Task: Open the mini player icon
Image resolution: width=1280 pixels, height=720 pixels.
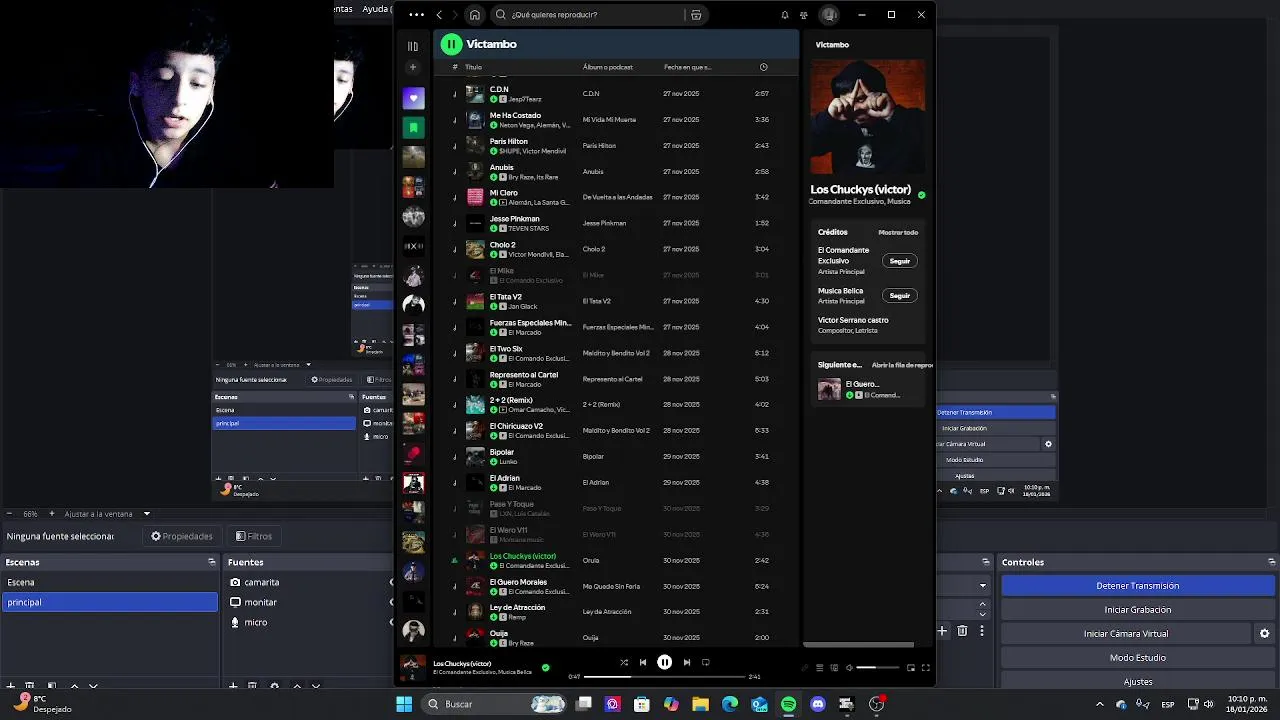Action: (x=911, y=668)
